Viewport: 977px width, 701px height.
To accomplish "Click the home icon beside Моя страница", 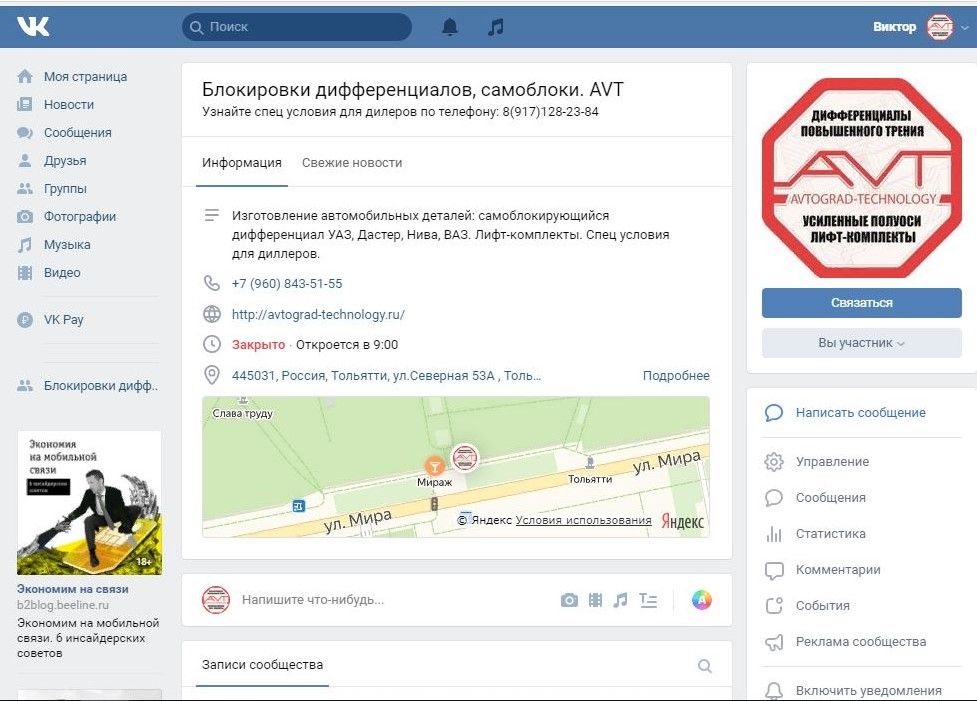I will pos(25,77).
